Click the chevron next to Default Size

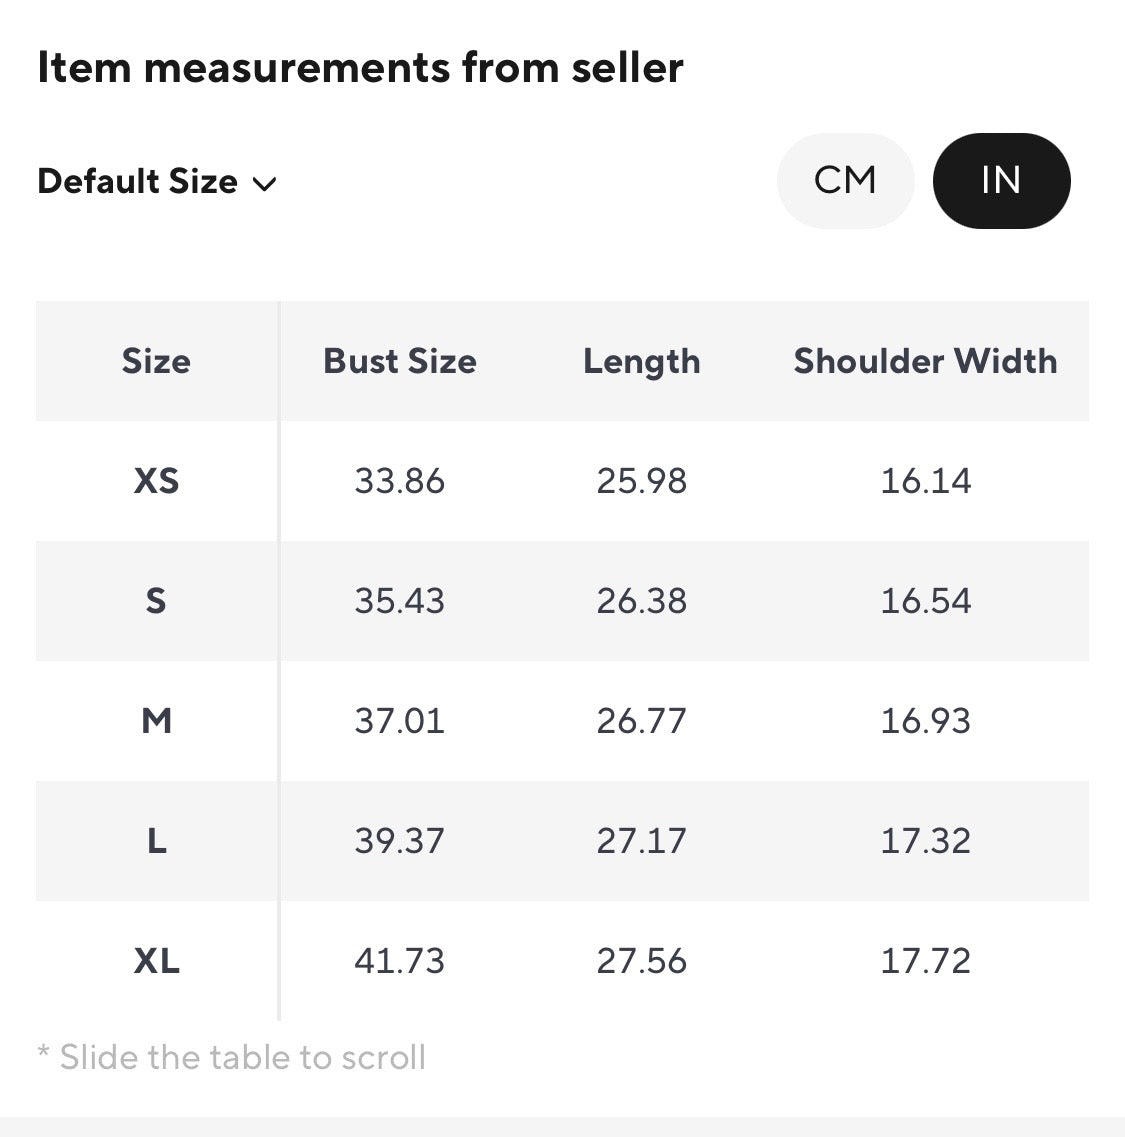click(265, 184)
